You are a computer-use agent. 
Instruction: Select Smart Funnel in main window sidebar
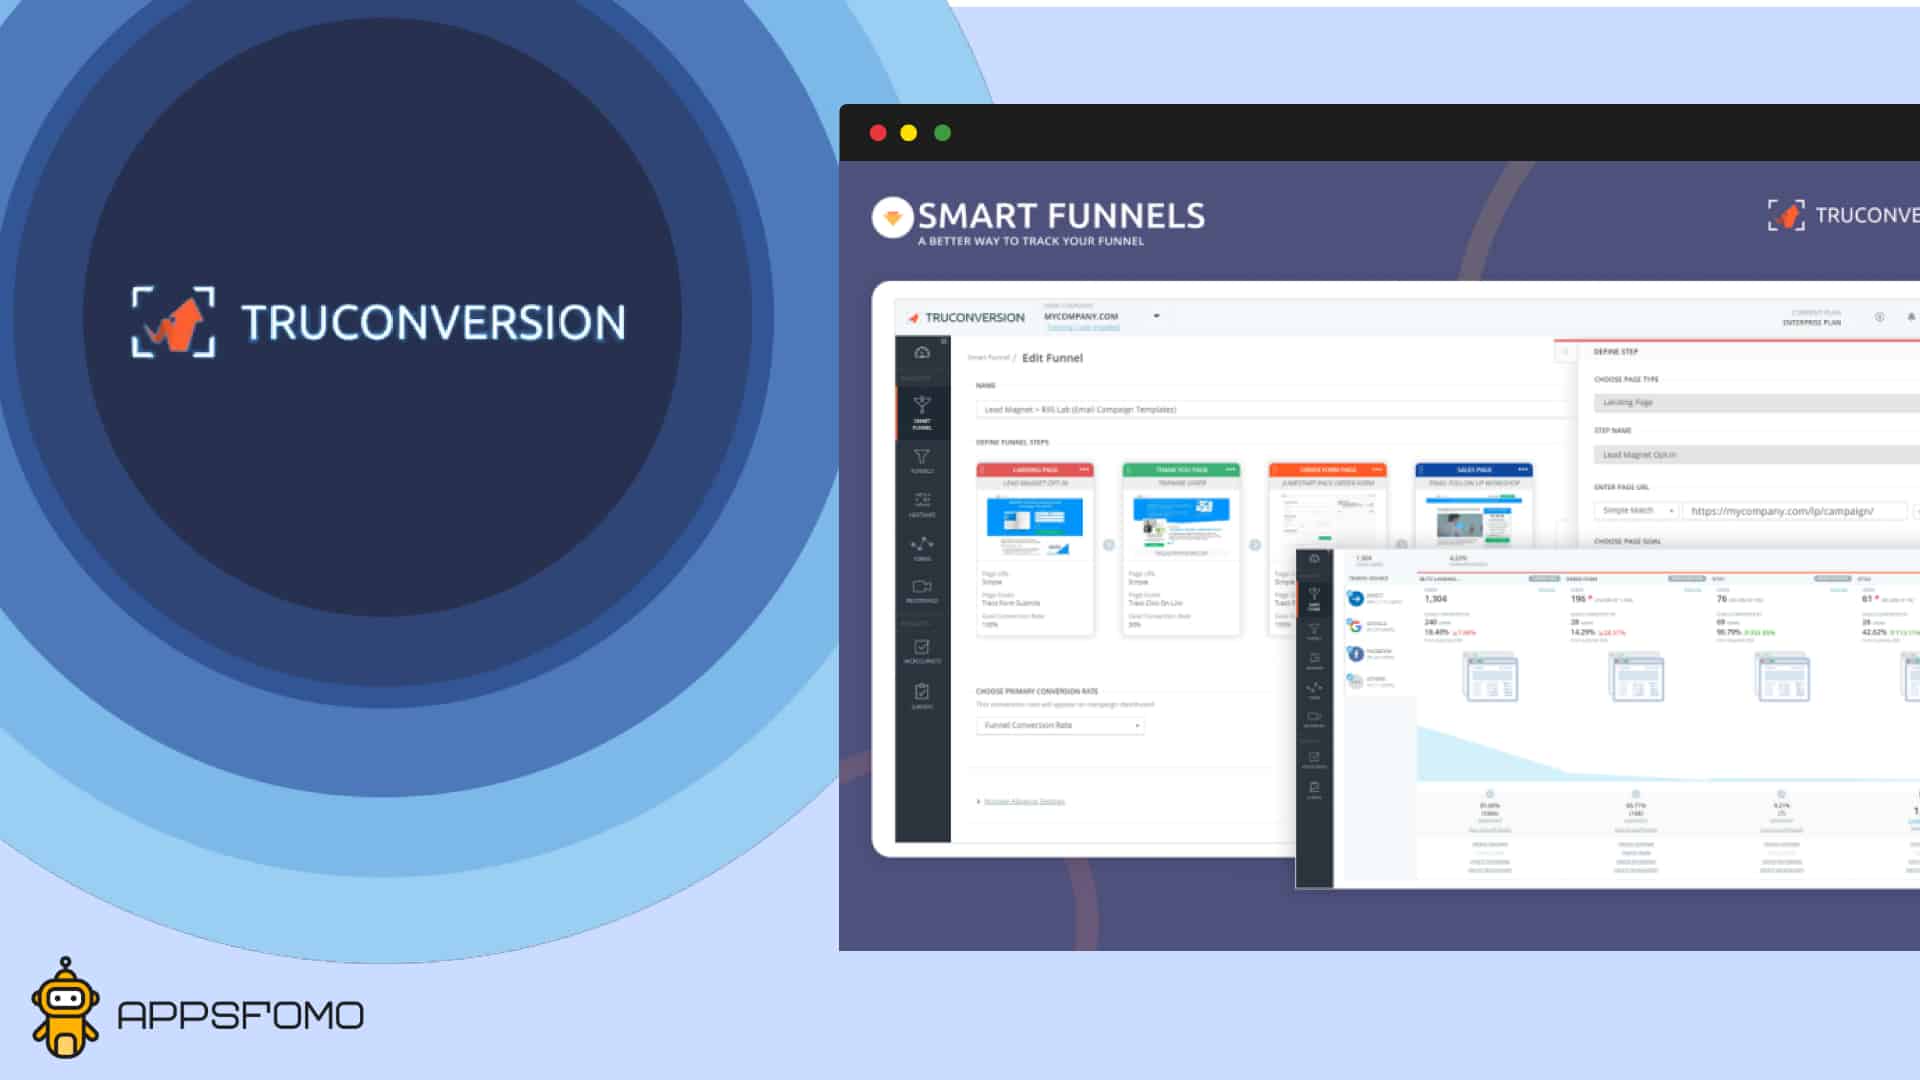click(x=922, y=411)
